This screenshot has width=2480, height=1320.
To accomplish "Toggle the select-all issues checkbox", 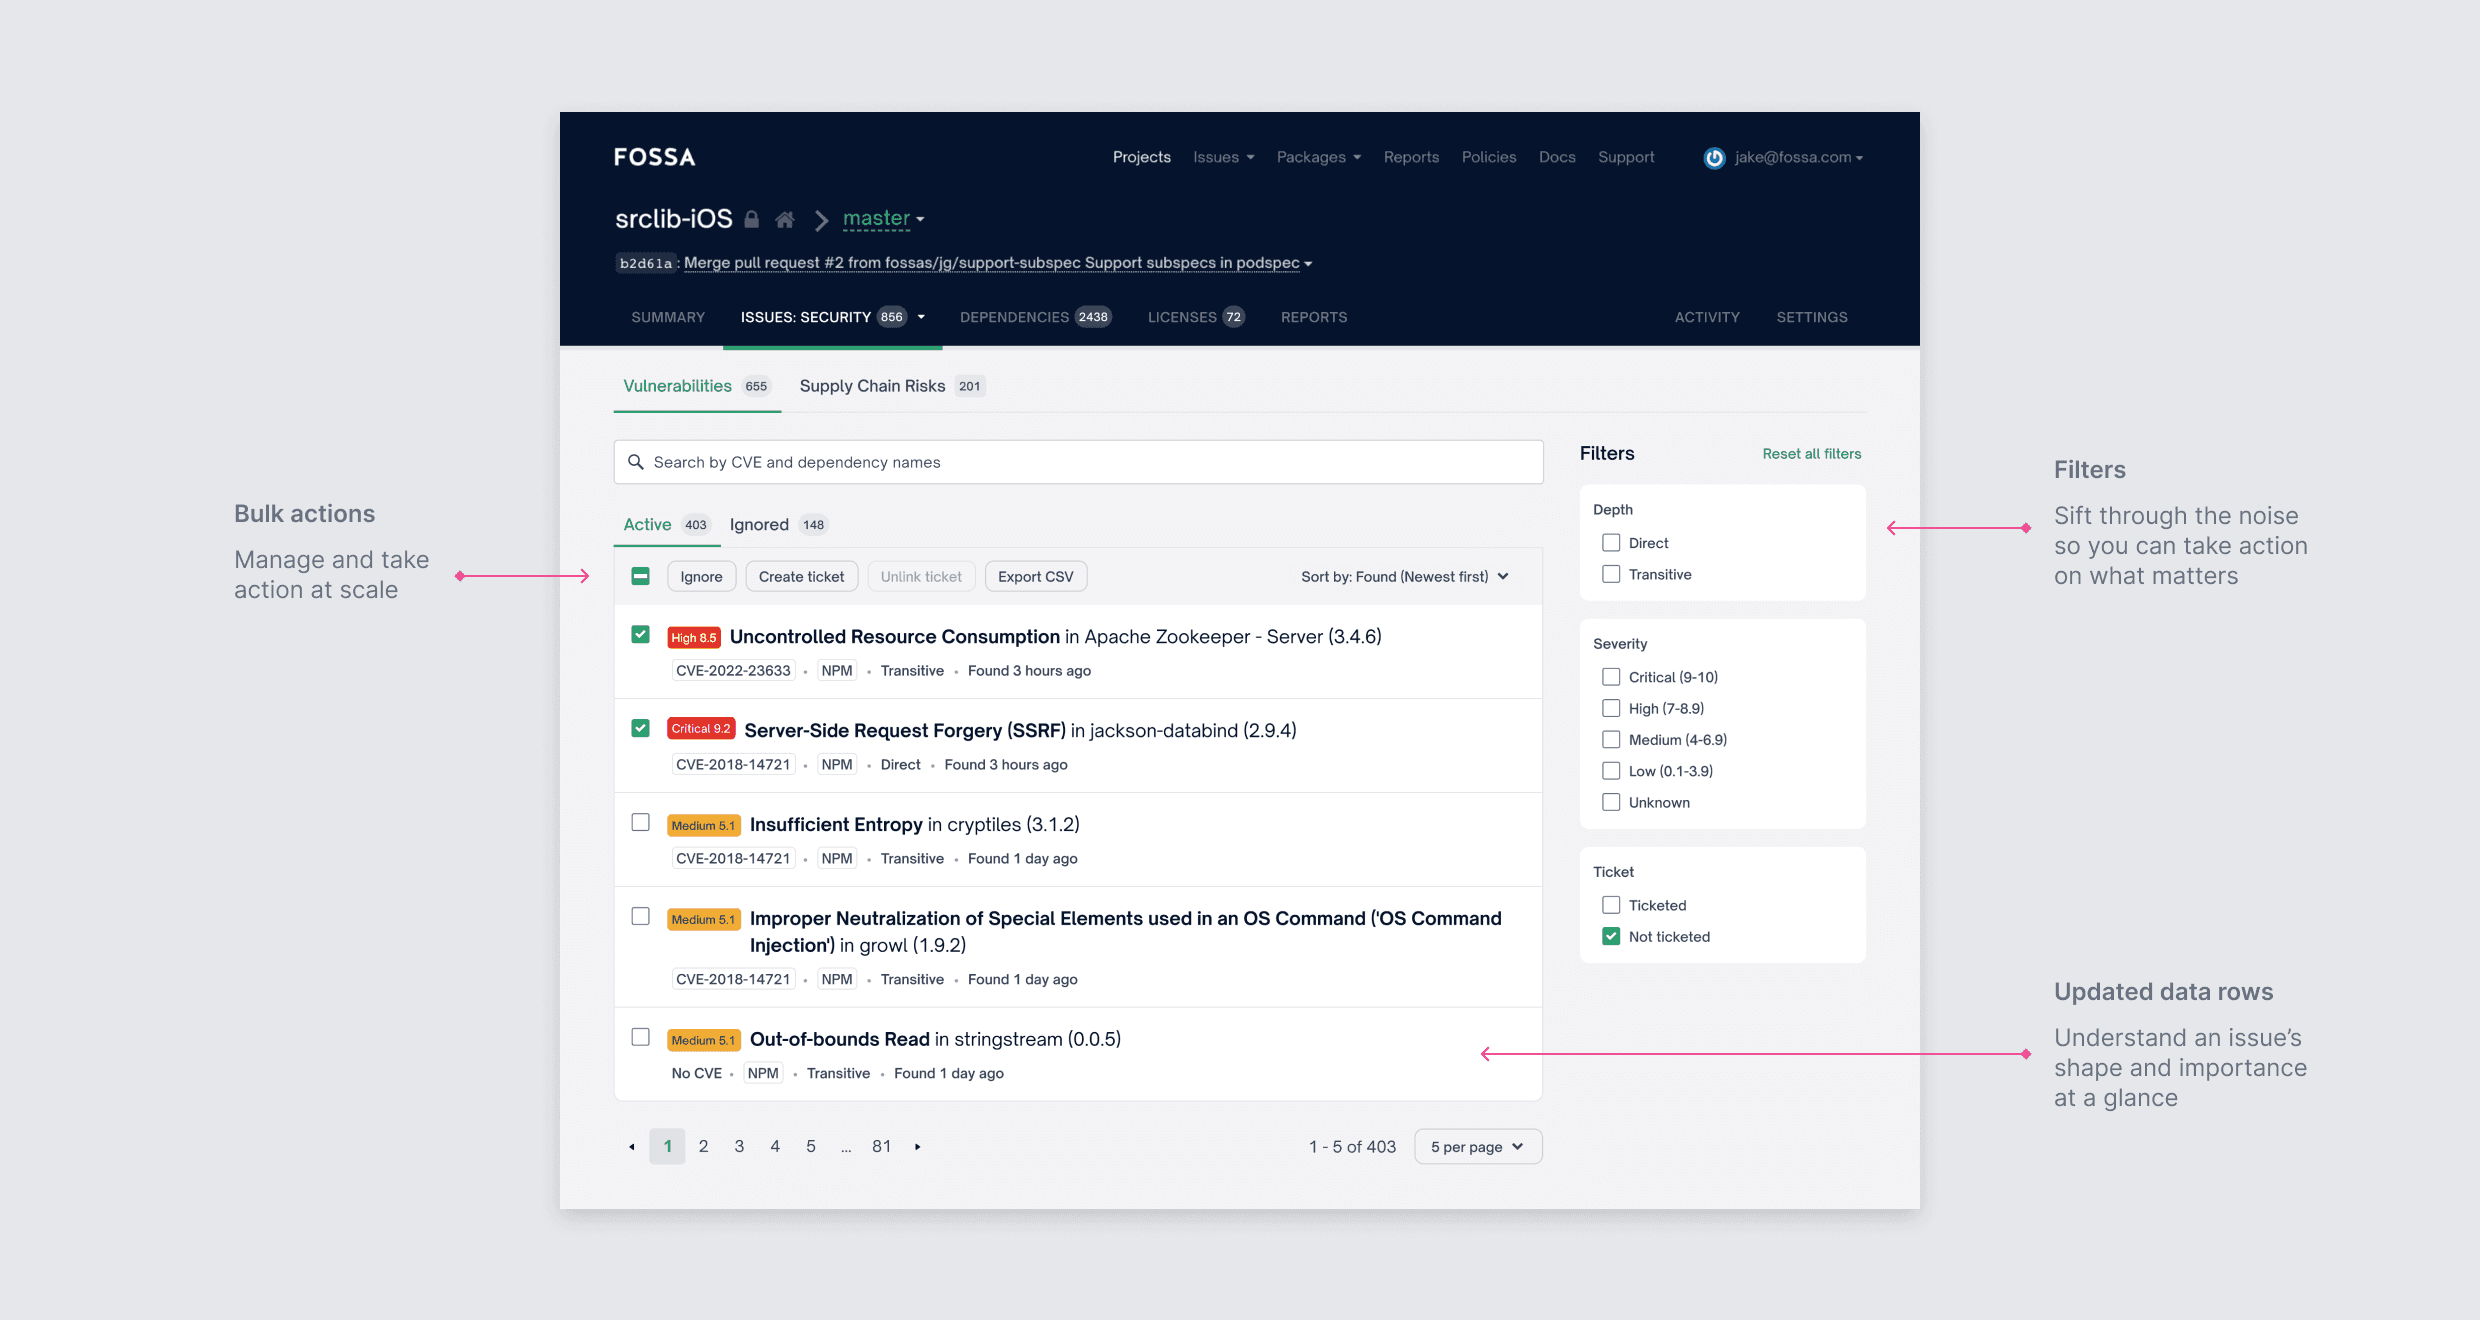I will coord(641,576).
